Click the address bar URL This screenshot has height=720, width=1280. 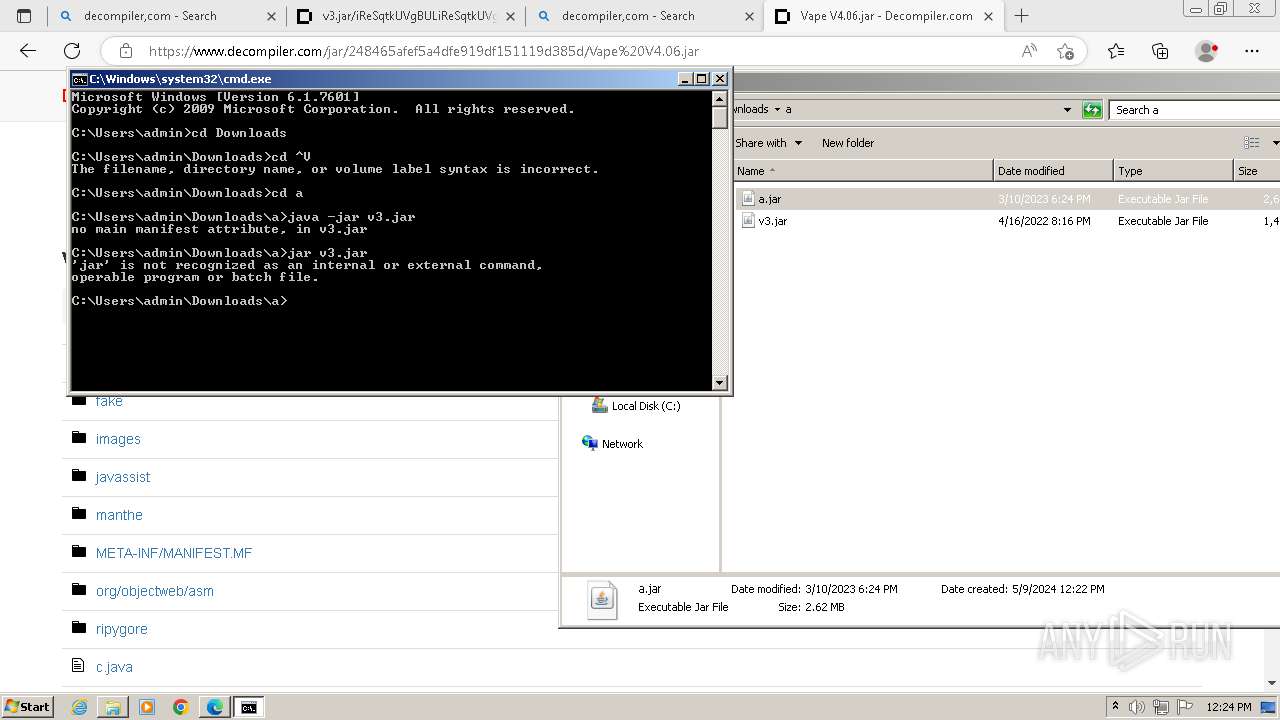click(x=424, y=51)
